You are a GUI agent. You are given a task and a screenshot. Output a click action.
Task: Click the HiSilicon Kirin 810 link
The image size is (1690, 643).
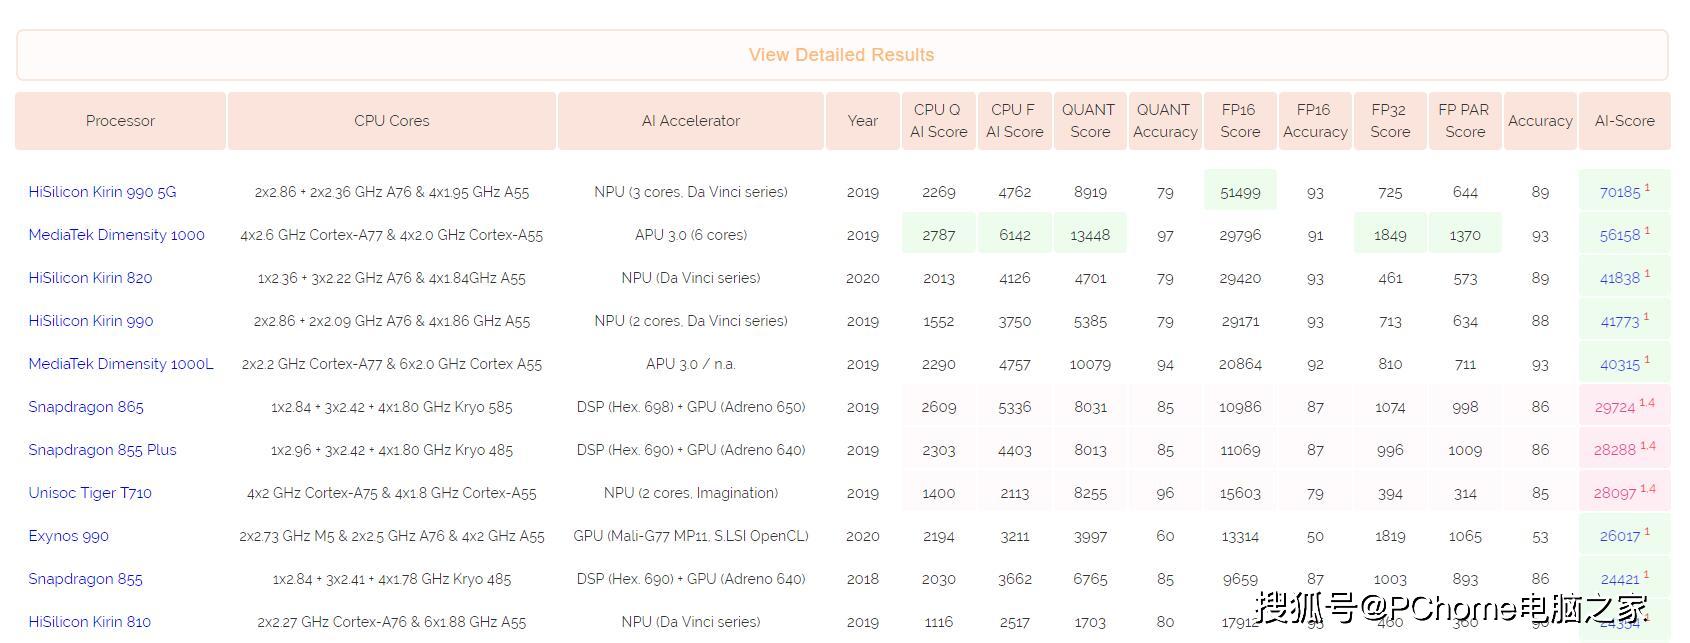click(90, 622)
